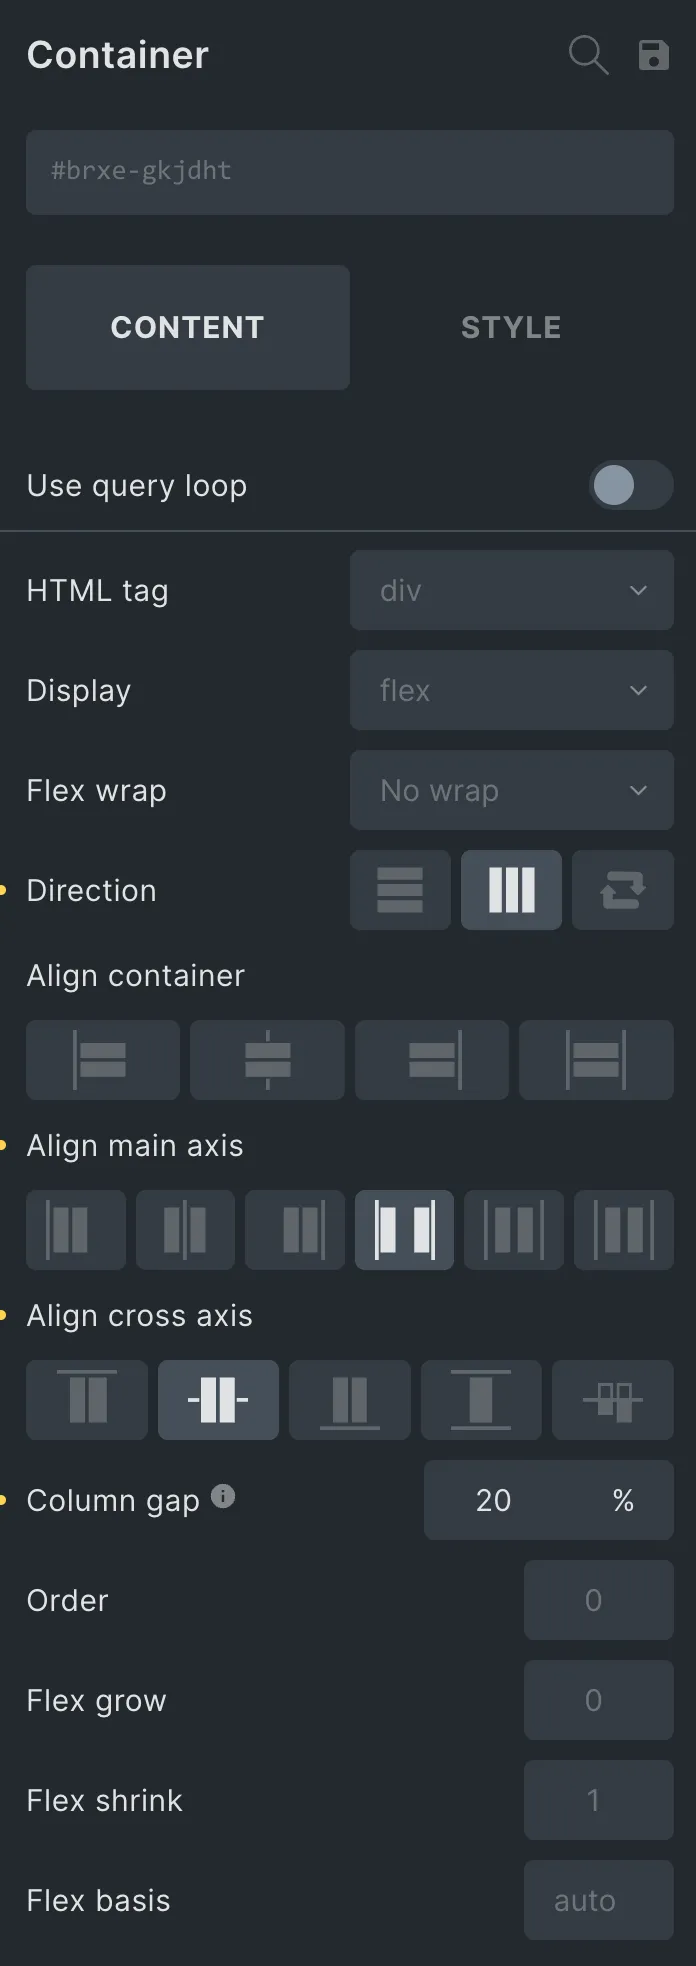
Task: Open the search settings magnifier icon
Action: (588, 55)
